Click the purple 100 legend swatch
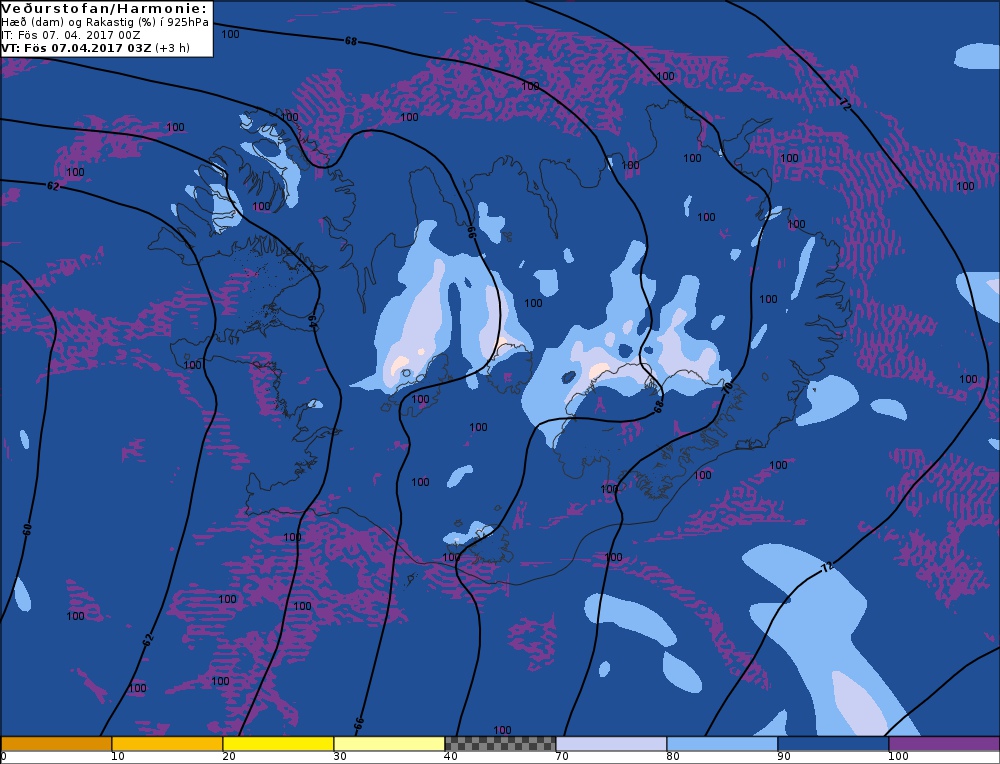Screen dimensions: 1000x764 [944, 744]
